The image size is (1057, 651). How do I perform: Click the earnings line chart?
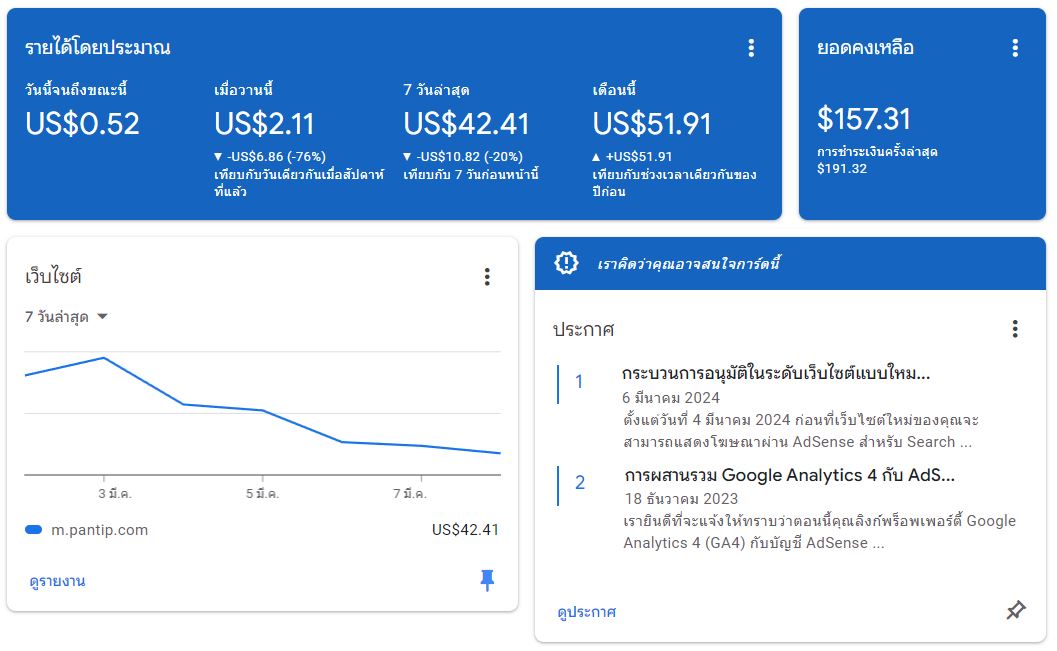pos(262,410)
